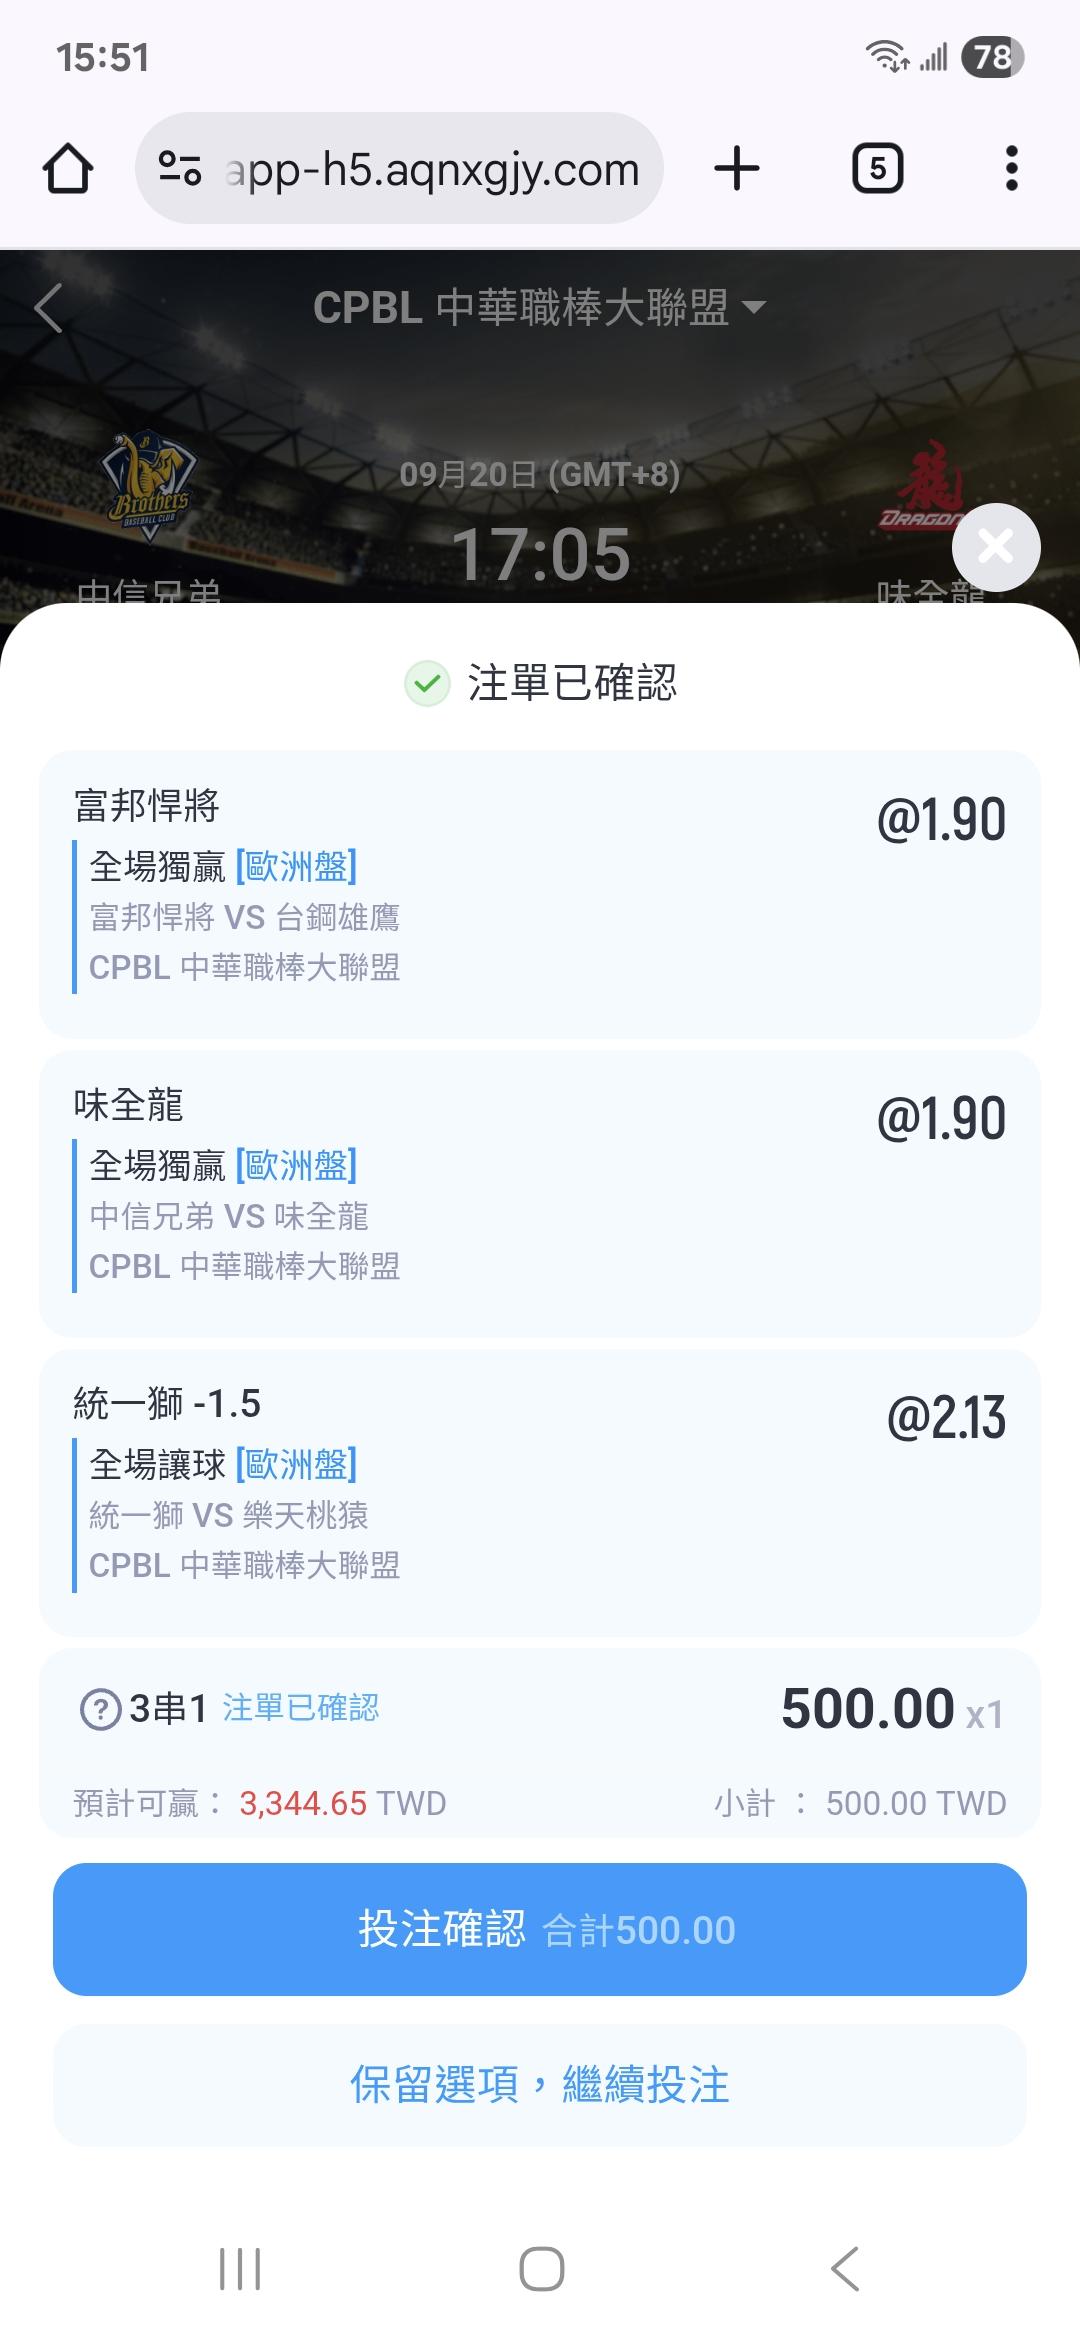Tap the browser home icon
This screenshot has height=2340, width=1080.
(68, 168)
